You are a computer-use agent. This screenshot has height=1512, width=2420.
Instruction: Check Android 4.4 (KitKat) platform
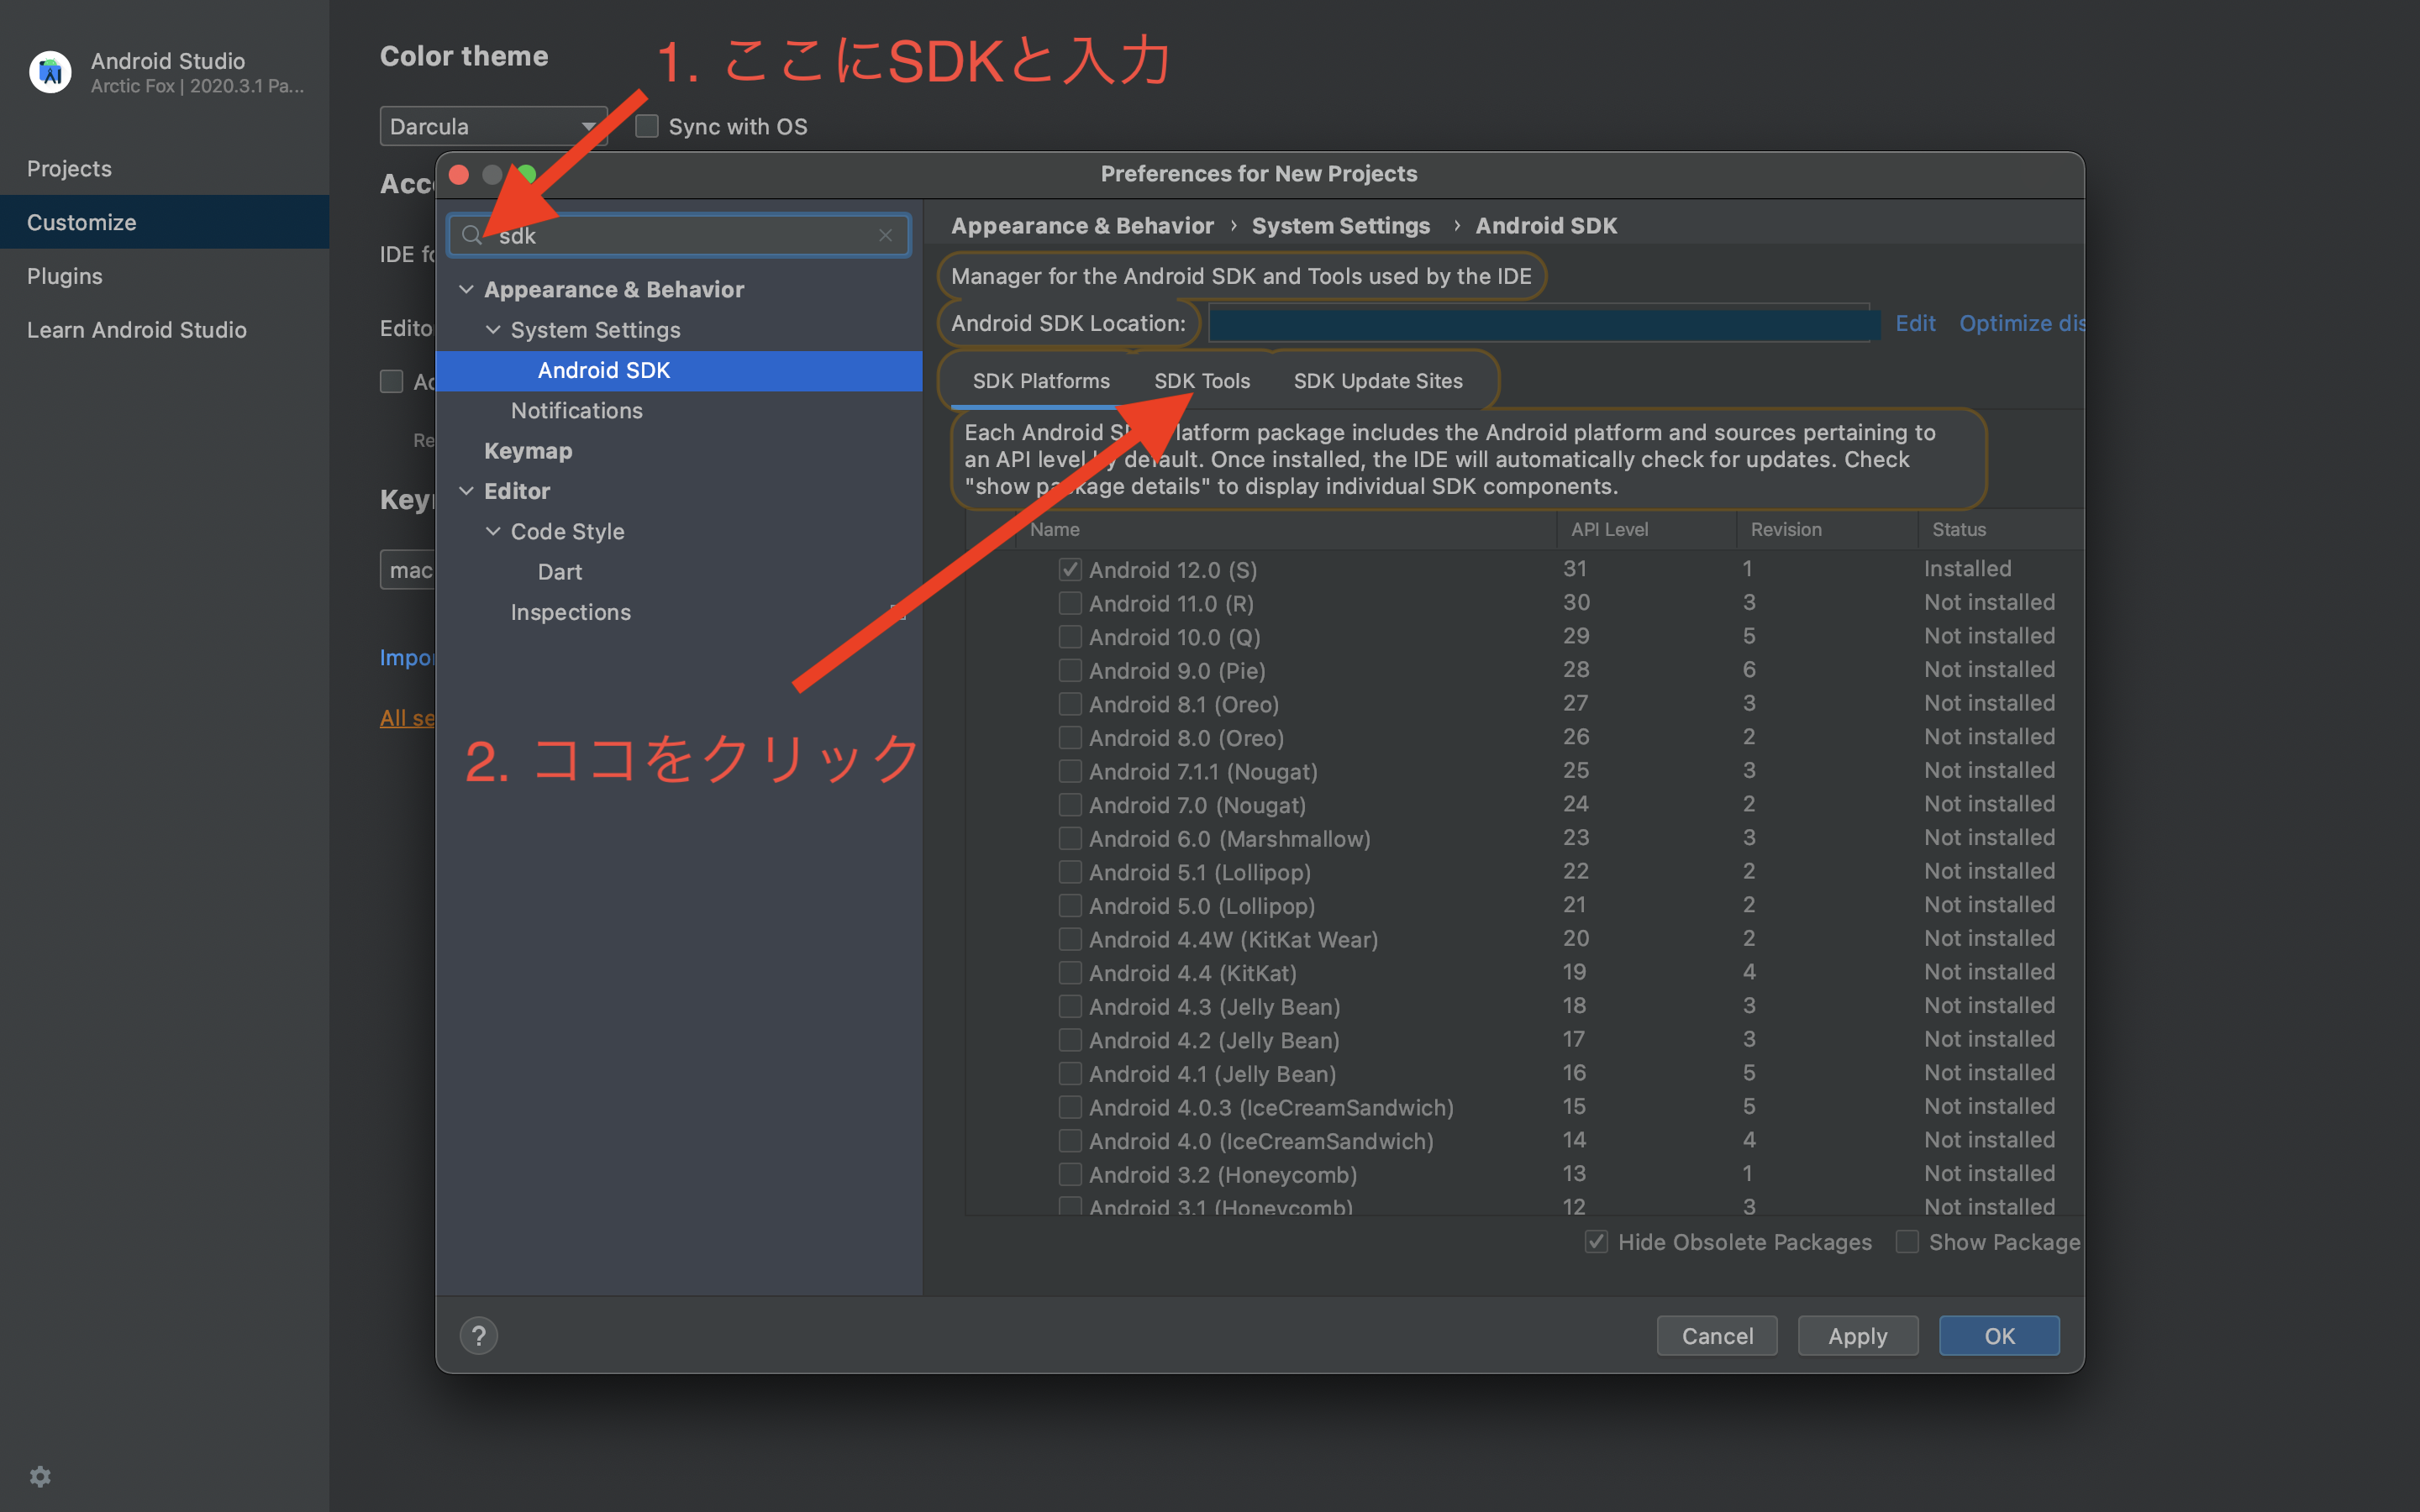tap(1070, 972)
